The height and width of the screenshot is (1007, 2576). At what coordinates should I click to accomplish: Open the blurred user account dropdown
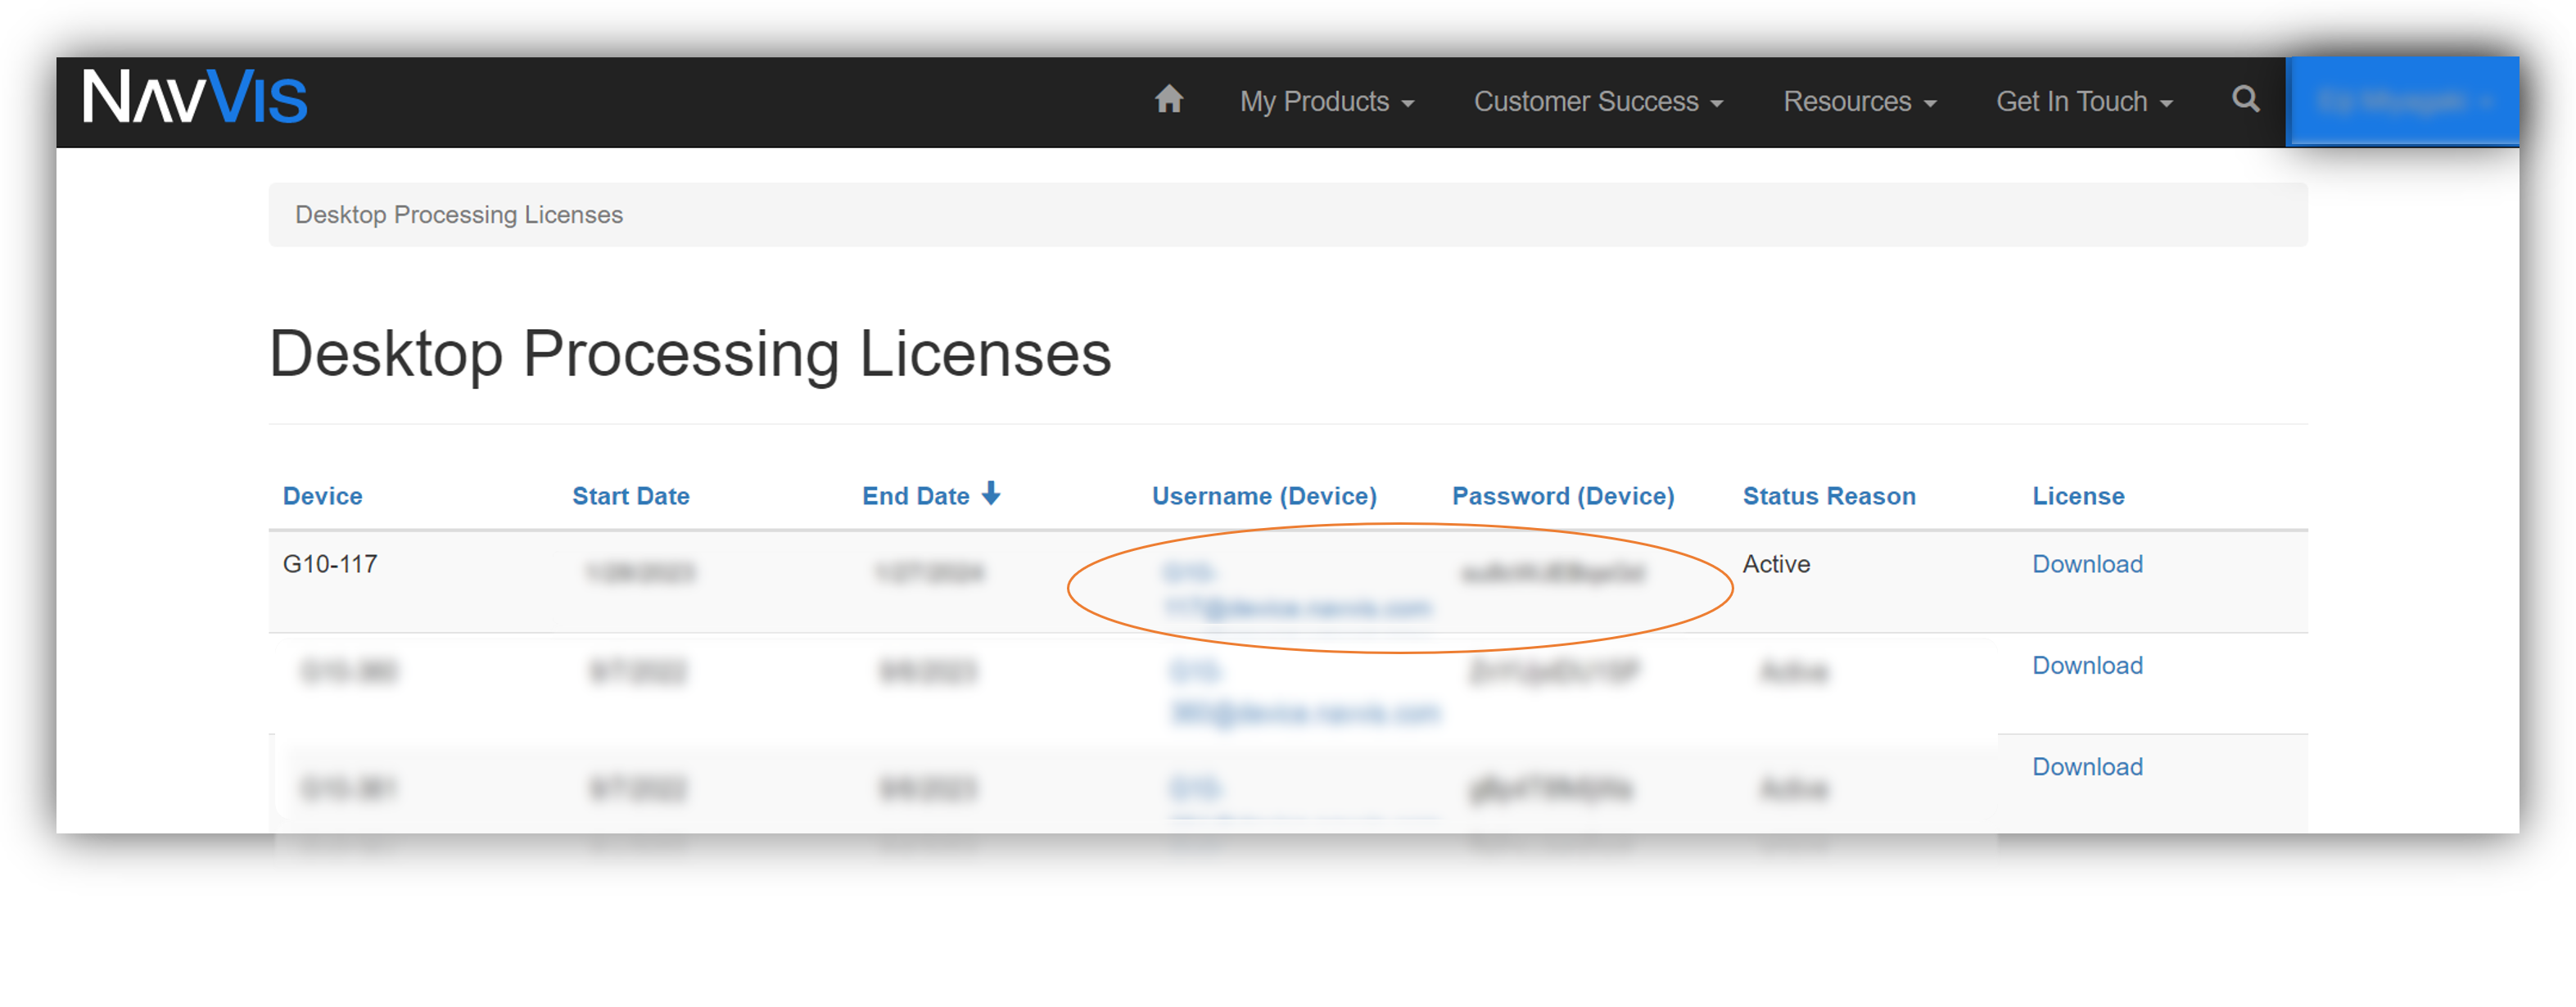tap(2402, 102)
